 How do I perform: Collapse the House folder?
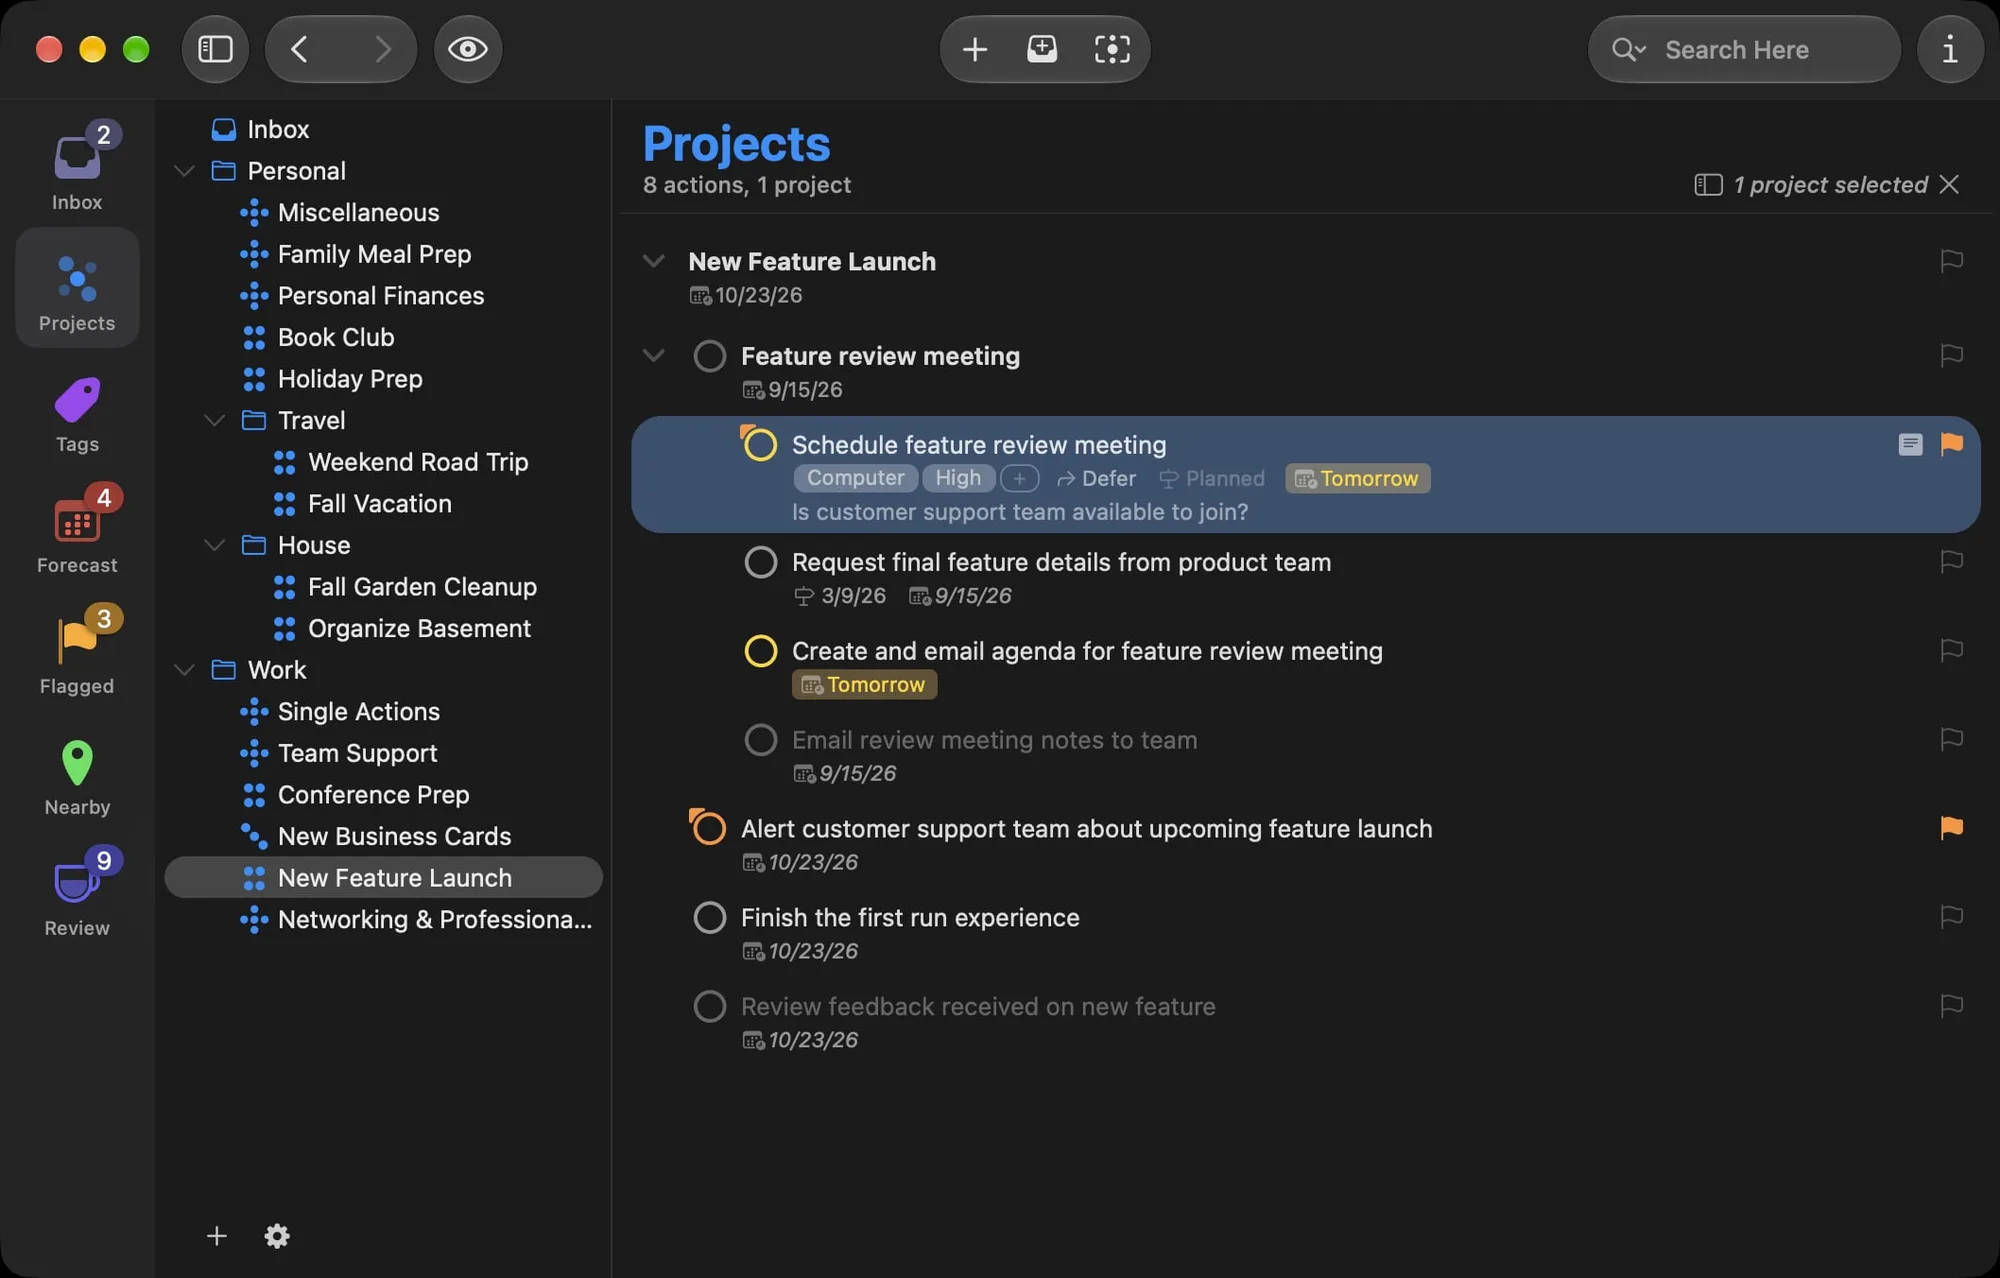point(214,545)
